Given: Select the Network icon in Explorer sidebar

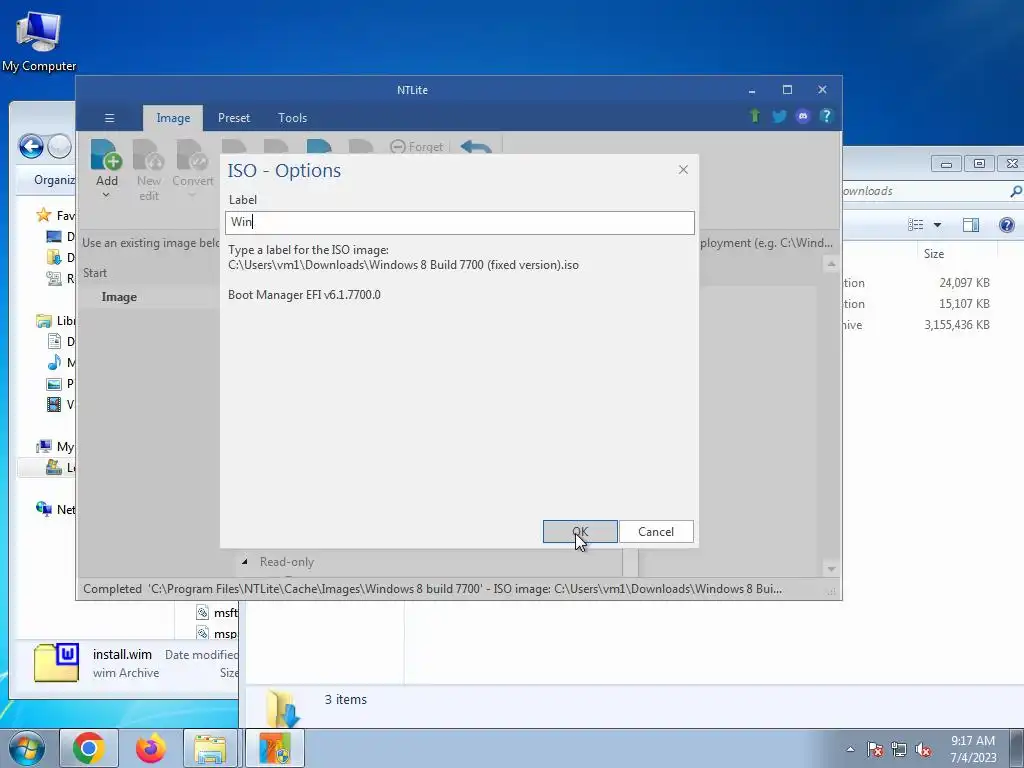Looking at the screenshot, I should coord(44,509).
